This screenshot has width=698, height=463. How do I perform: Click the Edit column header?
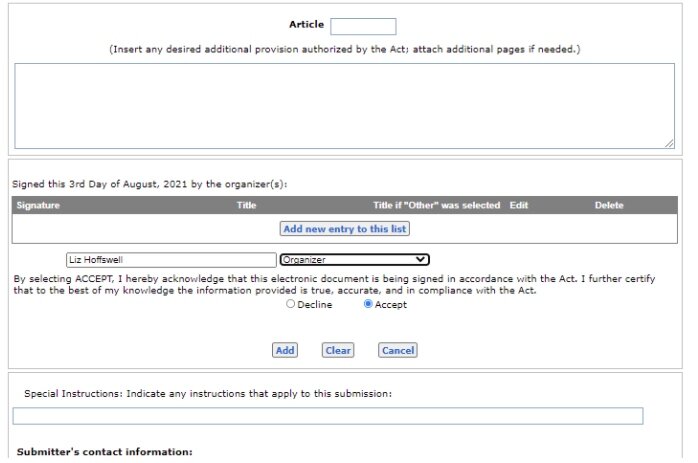click(518, 206)
